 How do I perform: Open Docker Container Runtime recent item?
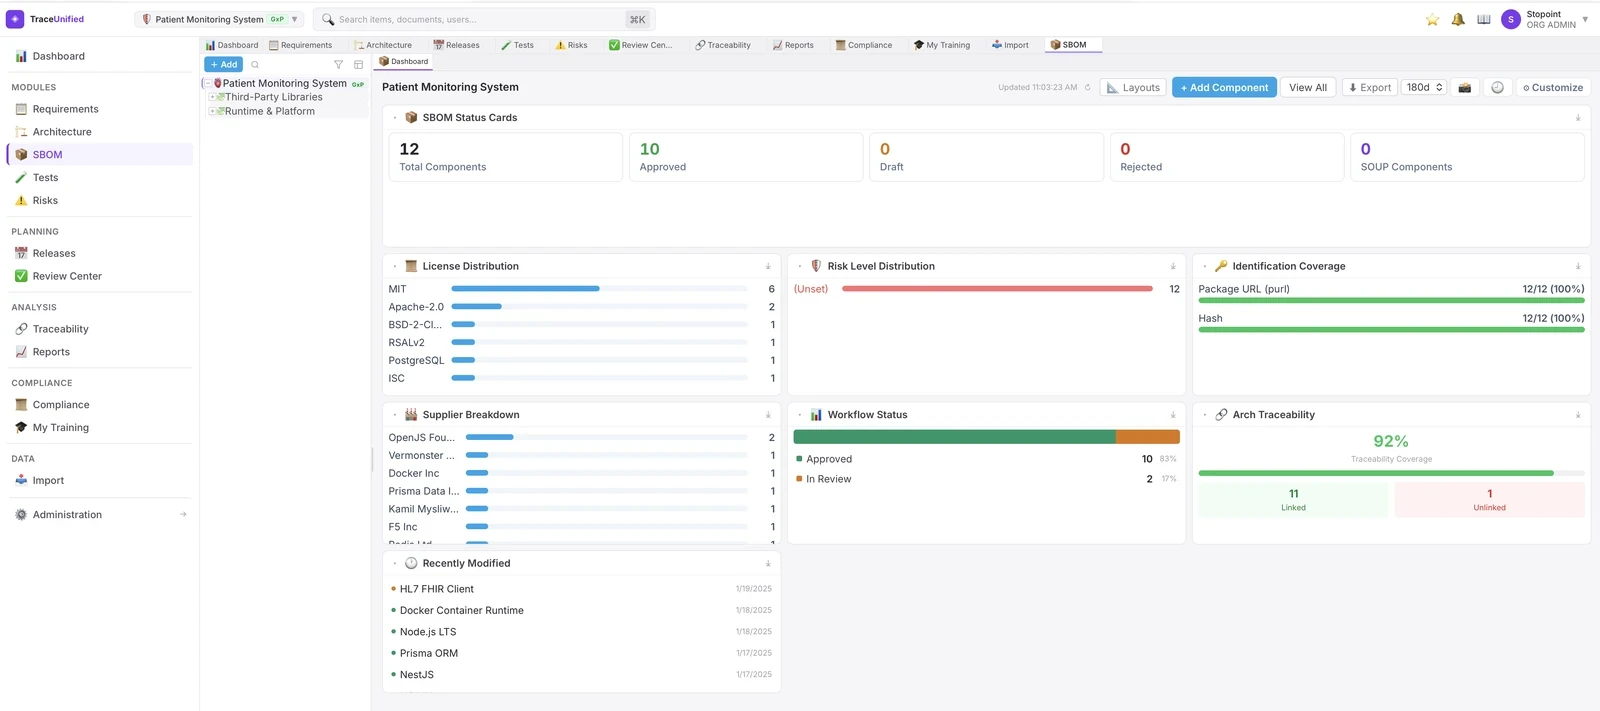point(581,610)
